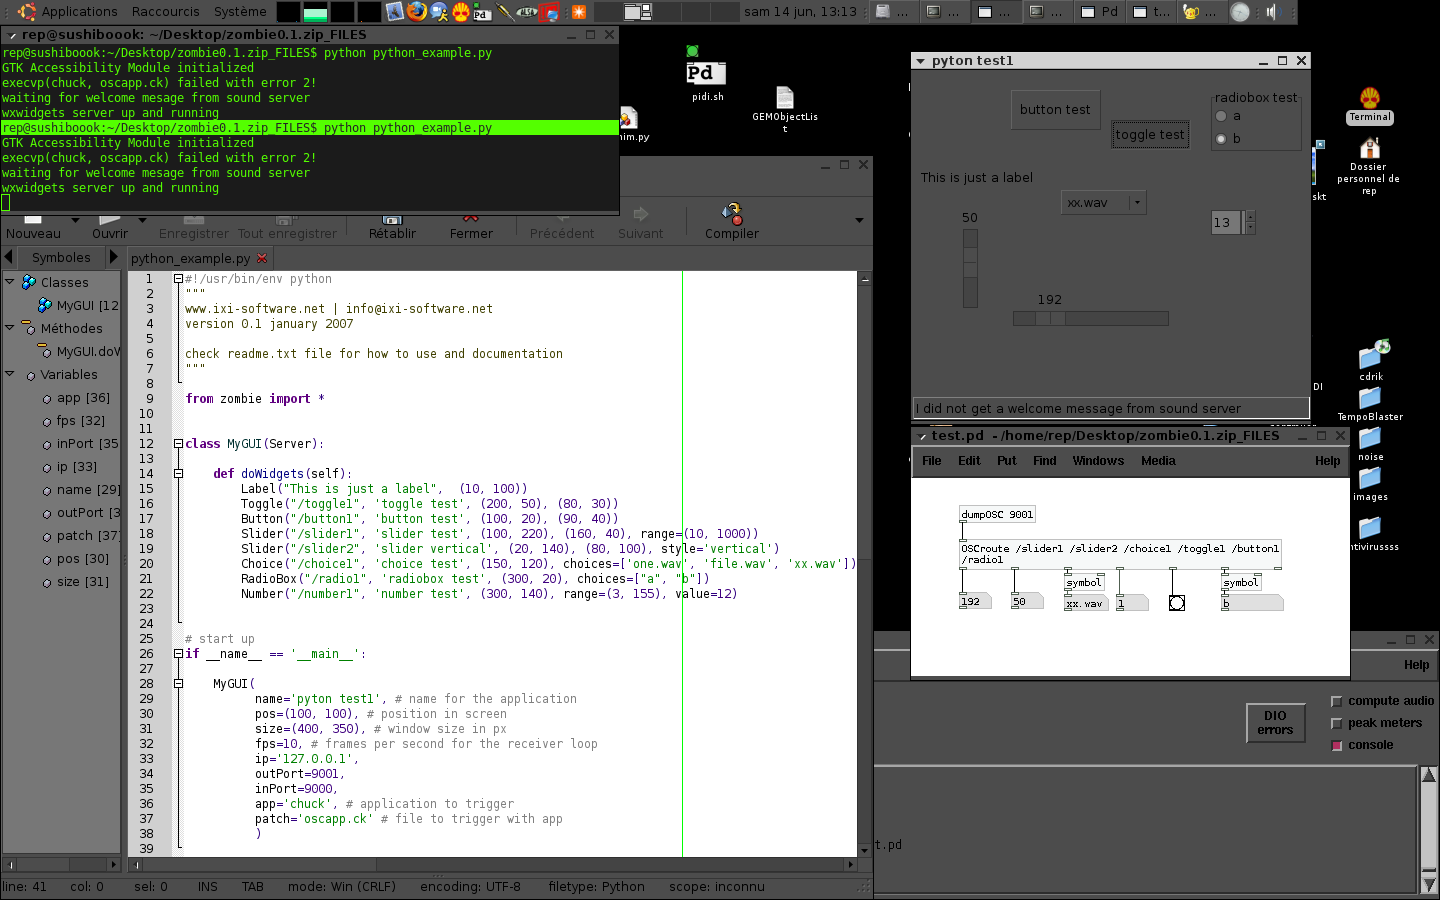Click the Nouveau file toolbar button
This screenshot has height=900, width=1440.
(x=33, y=227)
